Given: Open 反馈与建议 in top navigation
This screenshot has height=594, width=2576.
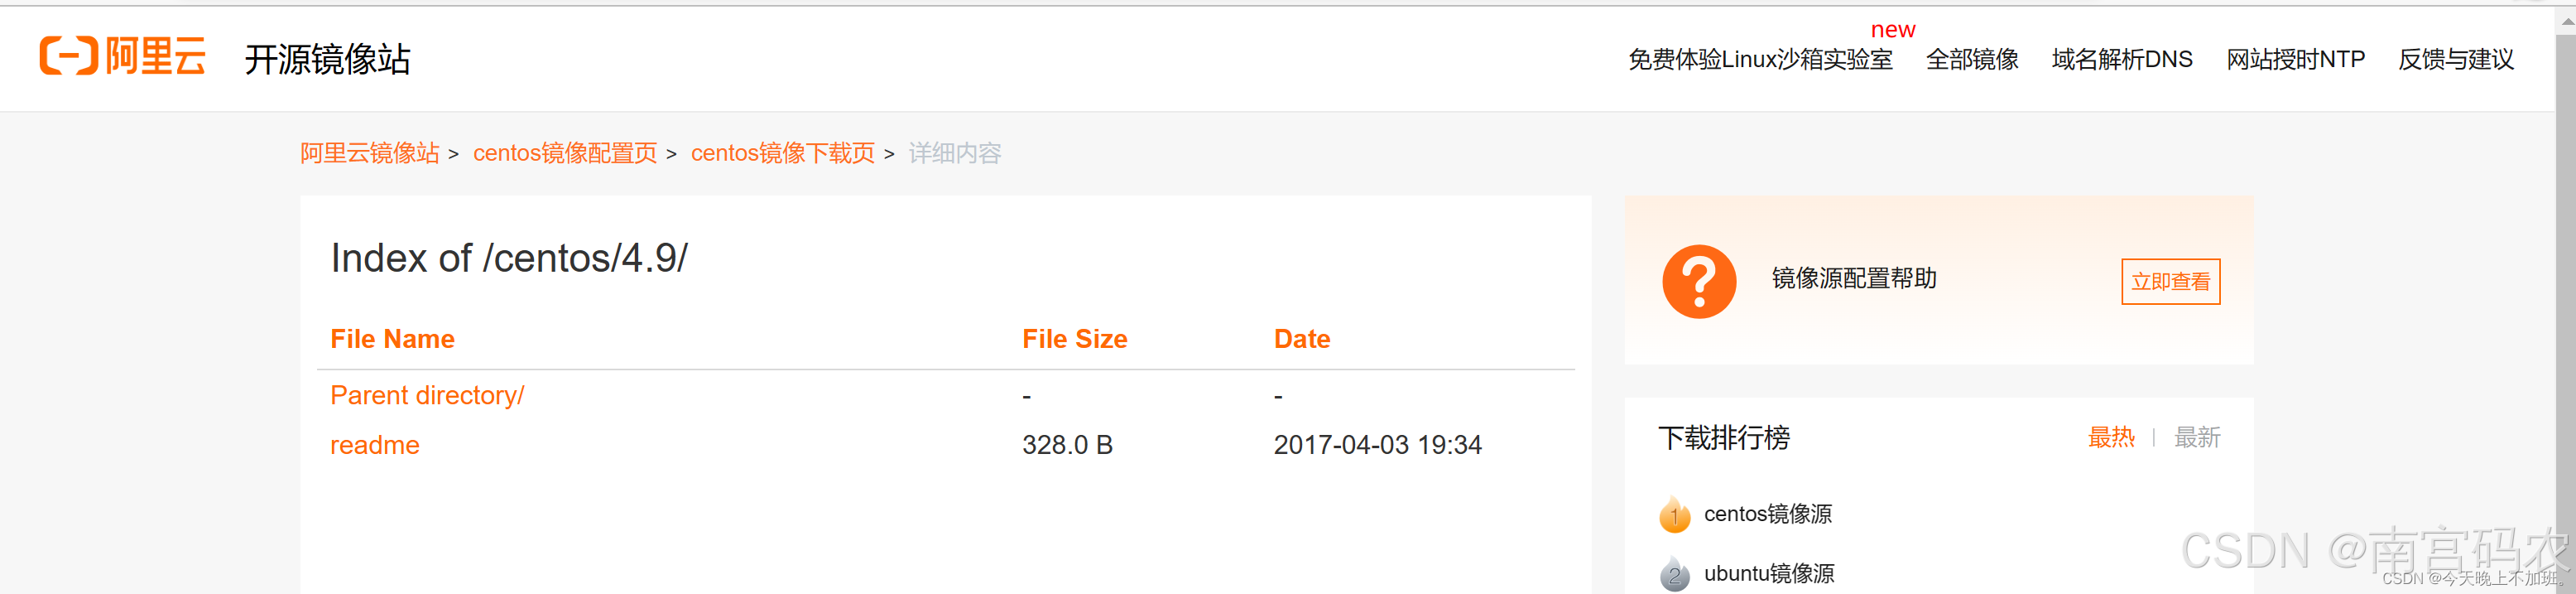Looking at the screenshot, I should (2456, 59).
